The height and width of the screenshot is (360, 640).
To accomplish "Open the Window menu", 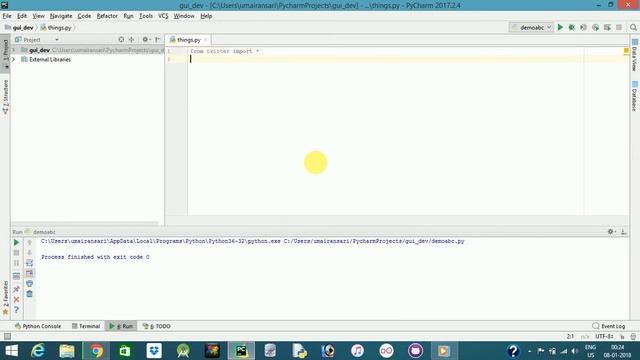I will (184, 16).
